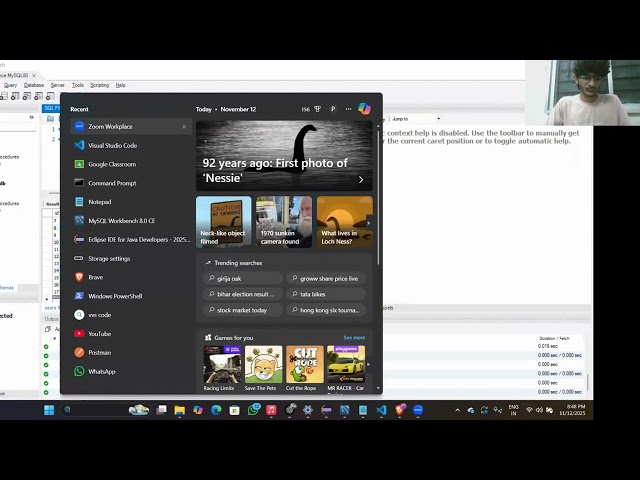Open Database menu in MySQL Workbench
Screen dimensions: 640x480
click(34, 85)
